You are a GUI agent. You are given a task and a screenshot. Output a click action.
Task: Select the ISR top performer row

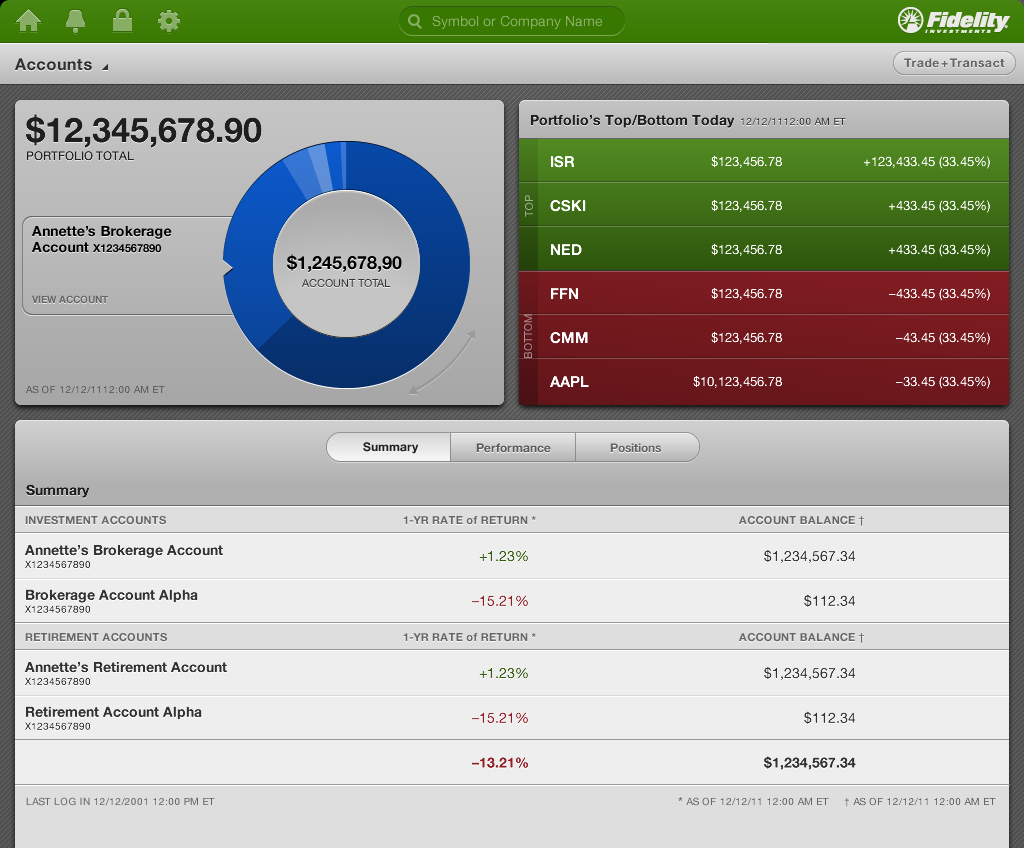click(x=764, y=161)
